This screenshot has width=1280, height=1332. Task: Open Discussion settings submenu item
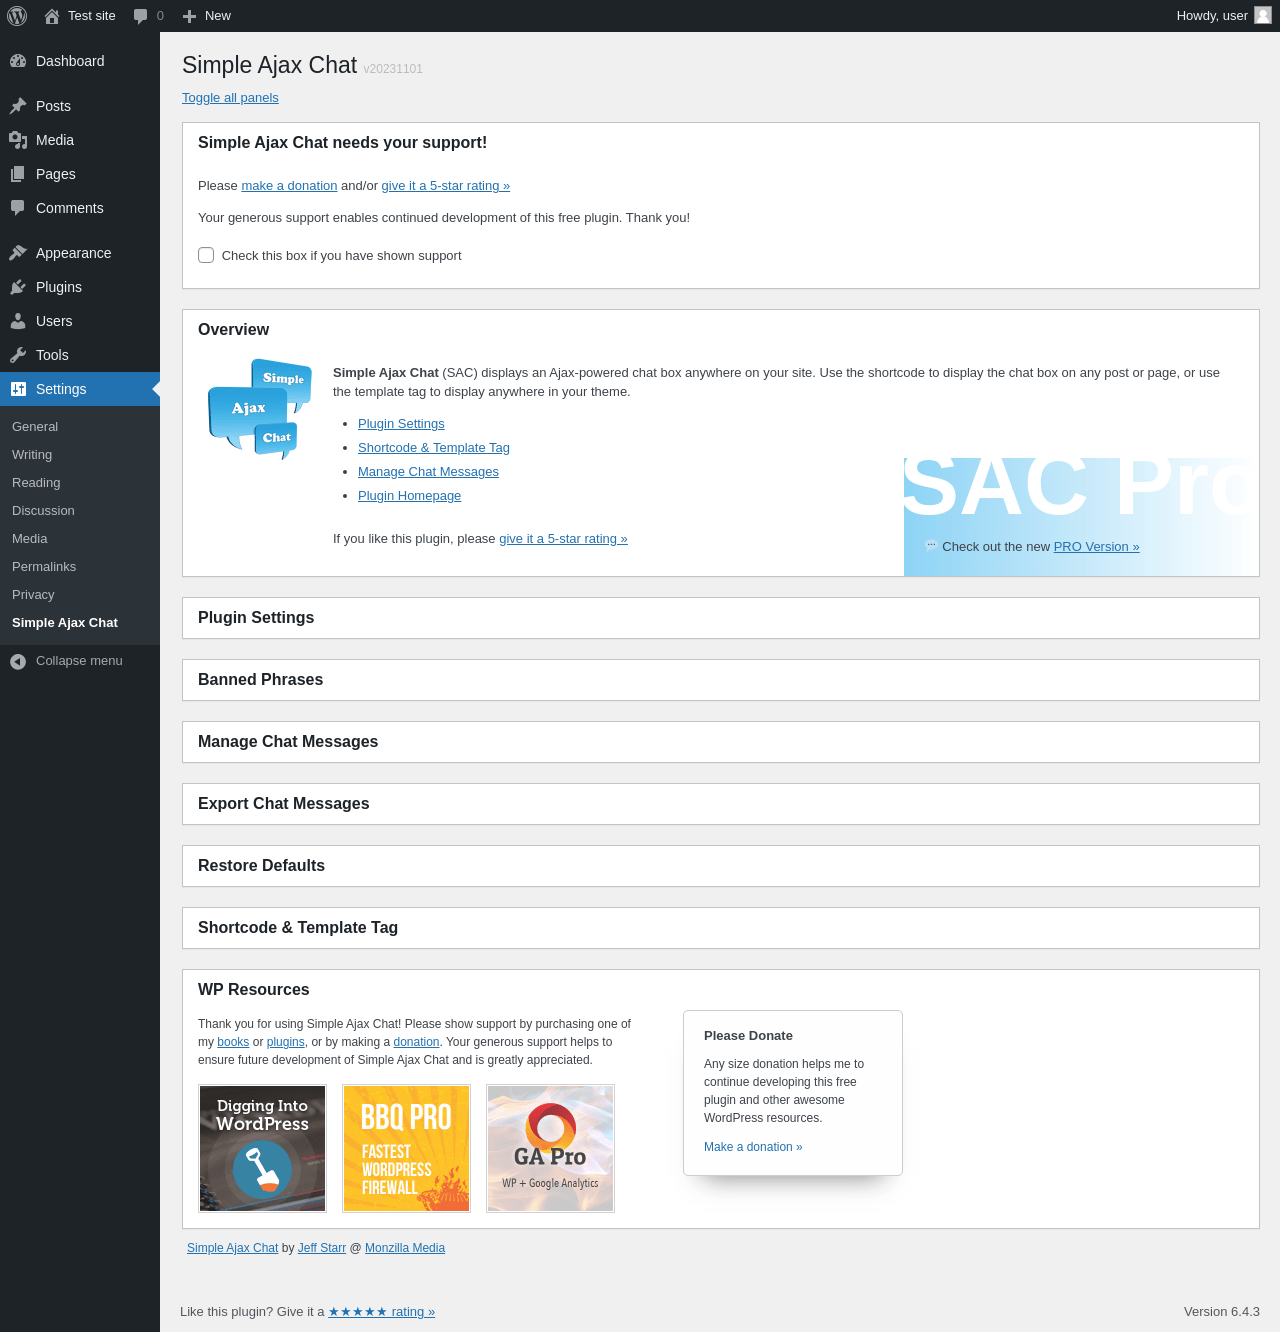(80, 510)
